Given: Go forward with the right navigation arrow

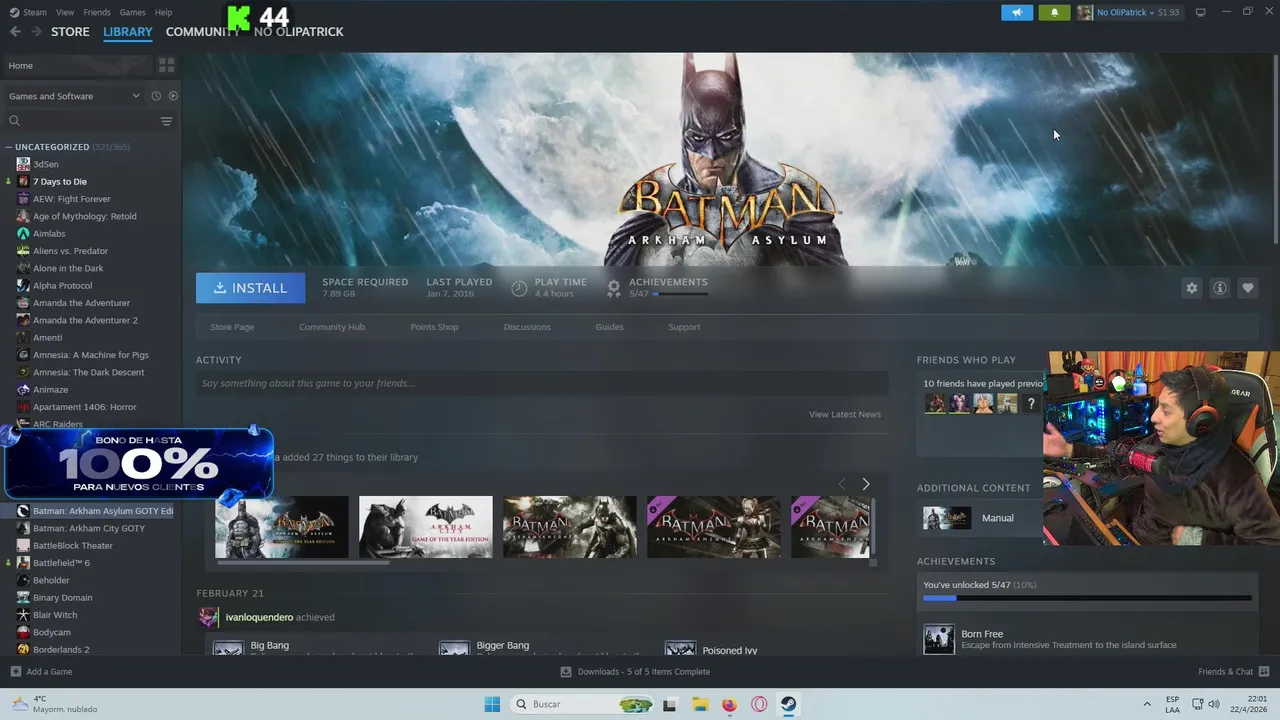Looking at the screenshot, I should pos(36,31).
